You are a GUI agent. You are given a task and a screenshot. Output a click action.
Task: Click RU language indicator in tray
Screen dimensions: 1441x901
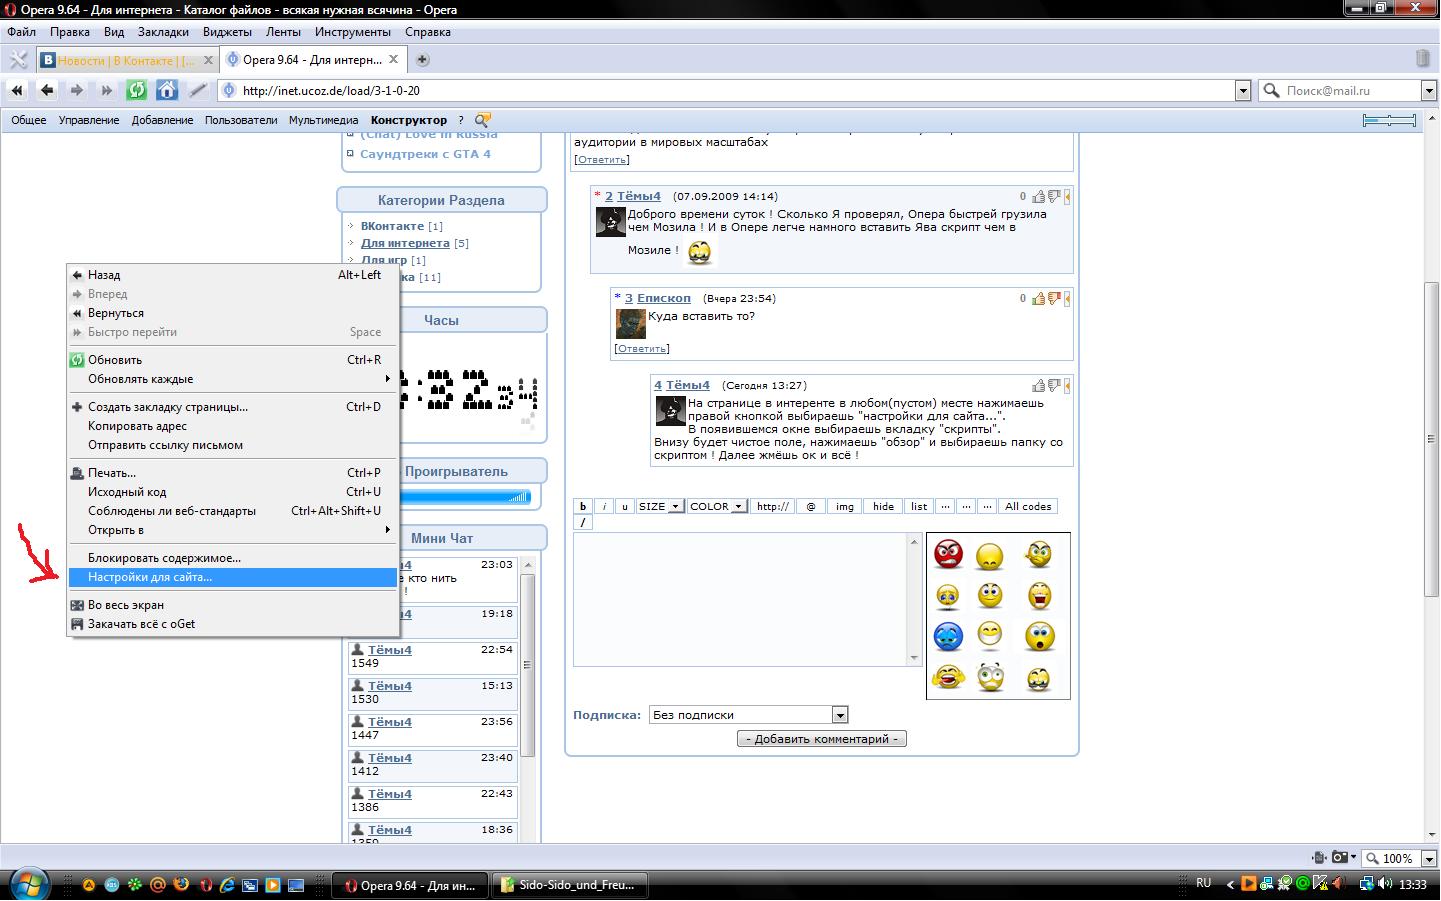[1204, 883]
